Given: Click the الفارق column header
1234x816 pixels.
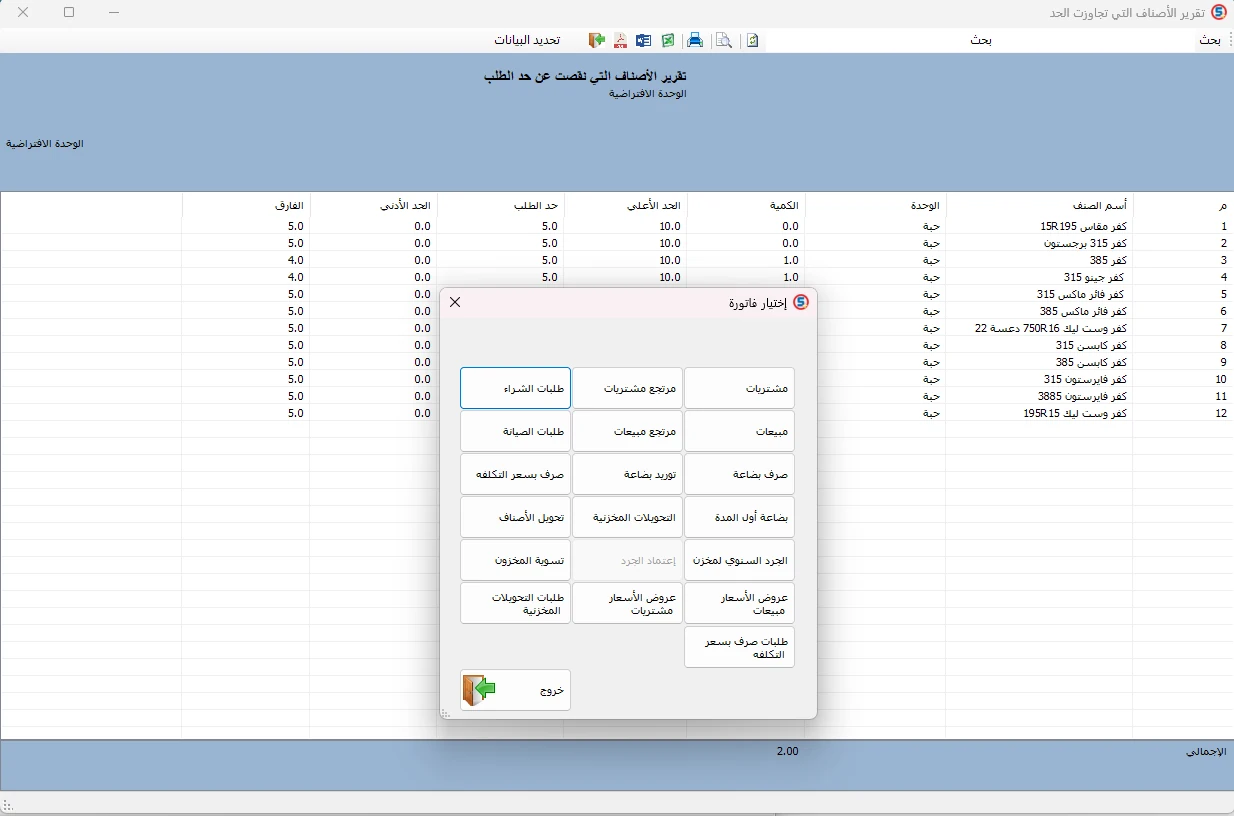Looking at the screenshot, I should pos(246,205).
